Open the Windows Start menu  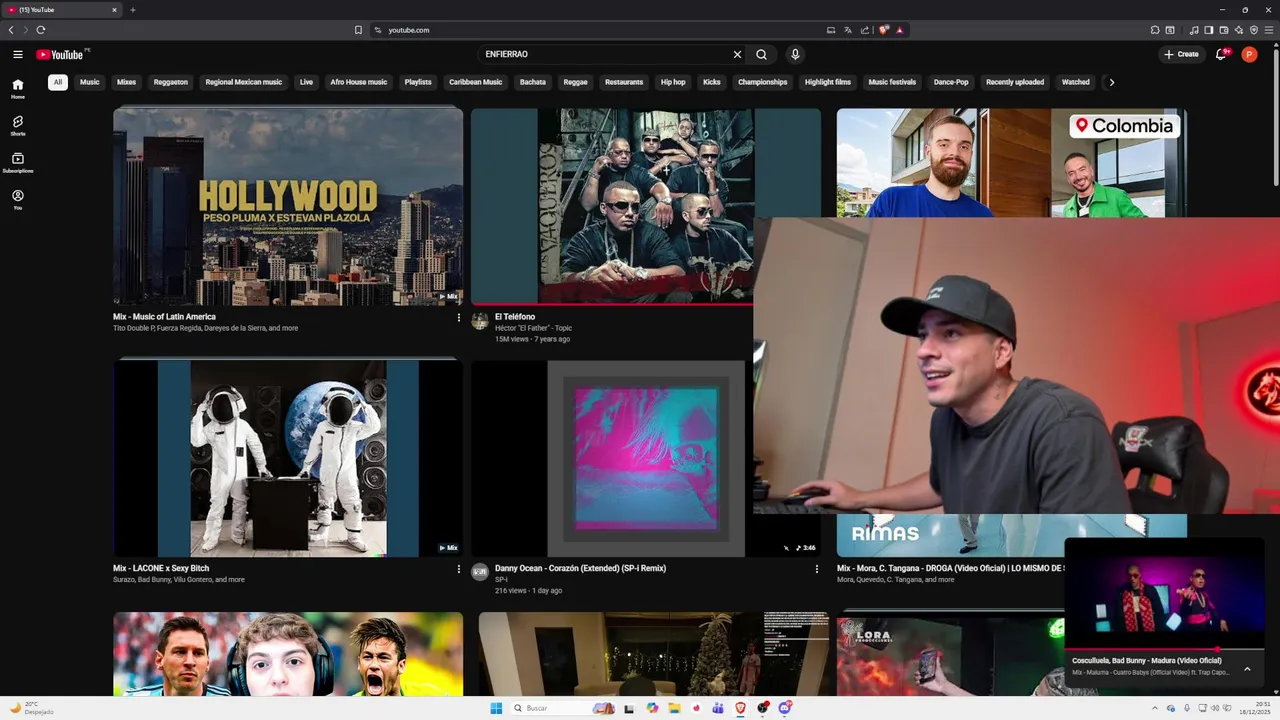coord(496,708)
